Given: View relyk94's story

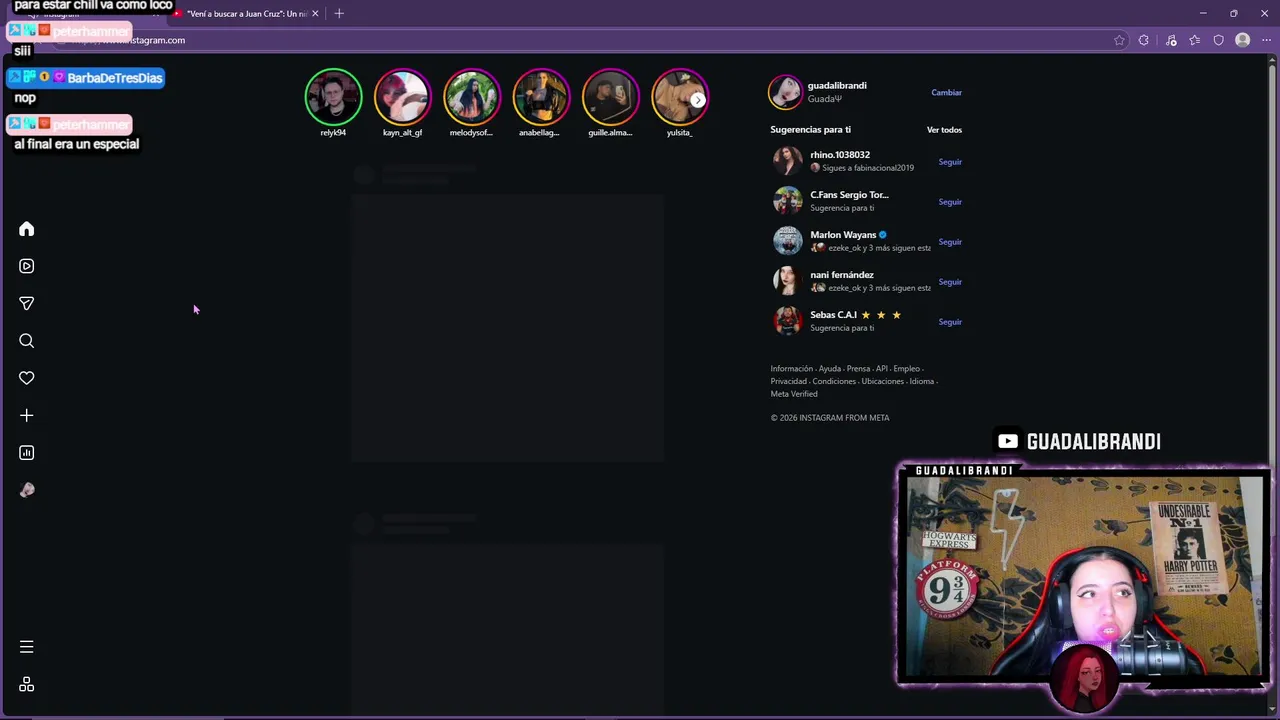Looking at the screenshot, I should click(333, 97).
